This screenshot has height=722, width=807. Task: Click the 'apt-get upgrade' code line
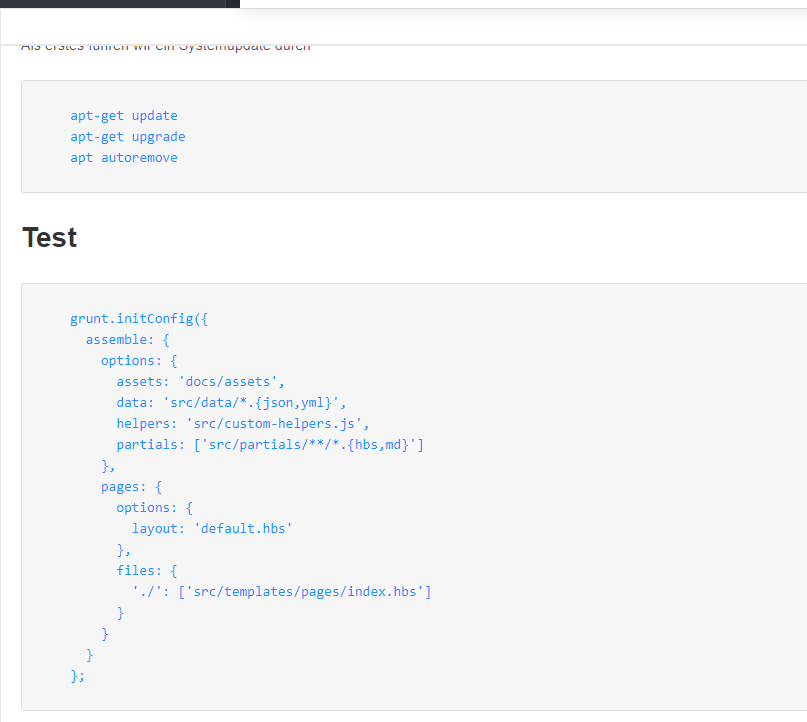coord(128,137)
